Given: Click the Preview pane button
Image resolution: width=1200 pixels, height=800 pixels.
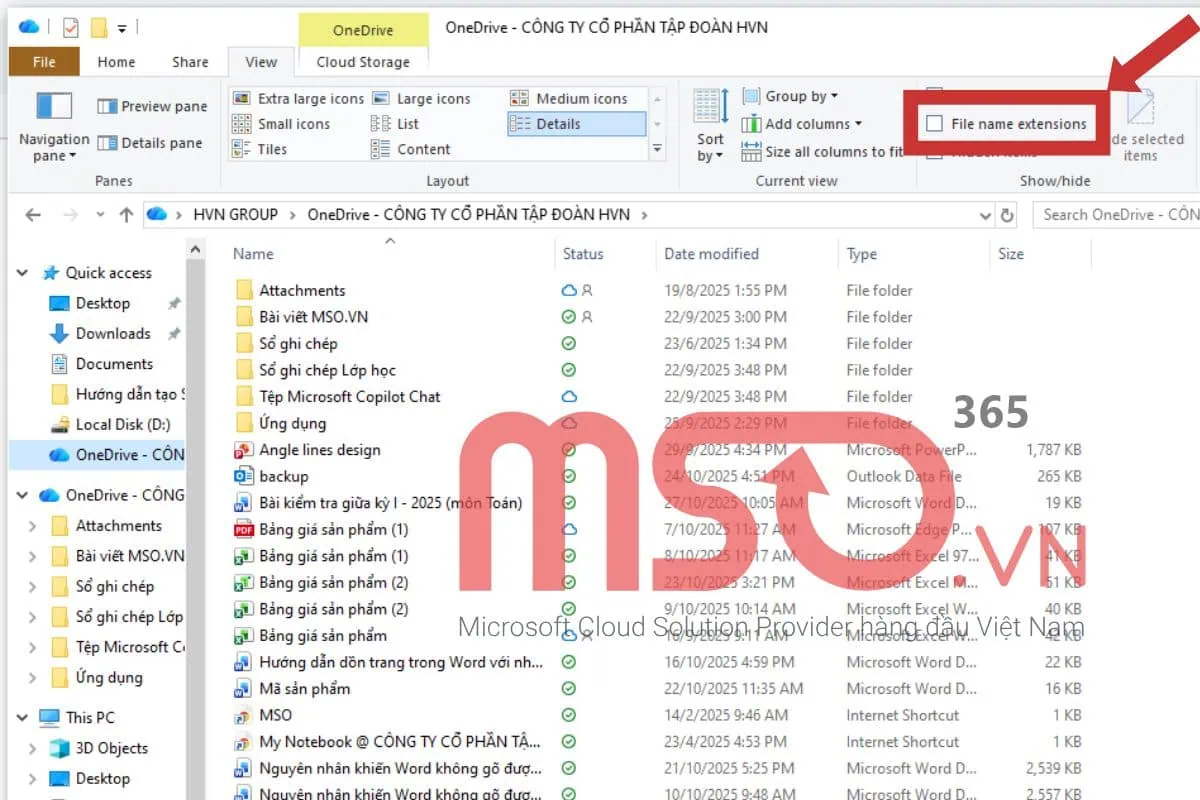Looking at the screenshot, I should pos(152,107).
